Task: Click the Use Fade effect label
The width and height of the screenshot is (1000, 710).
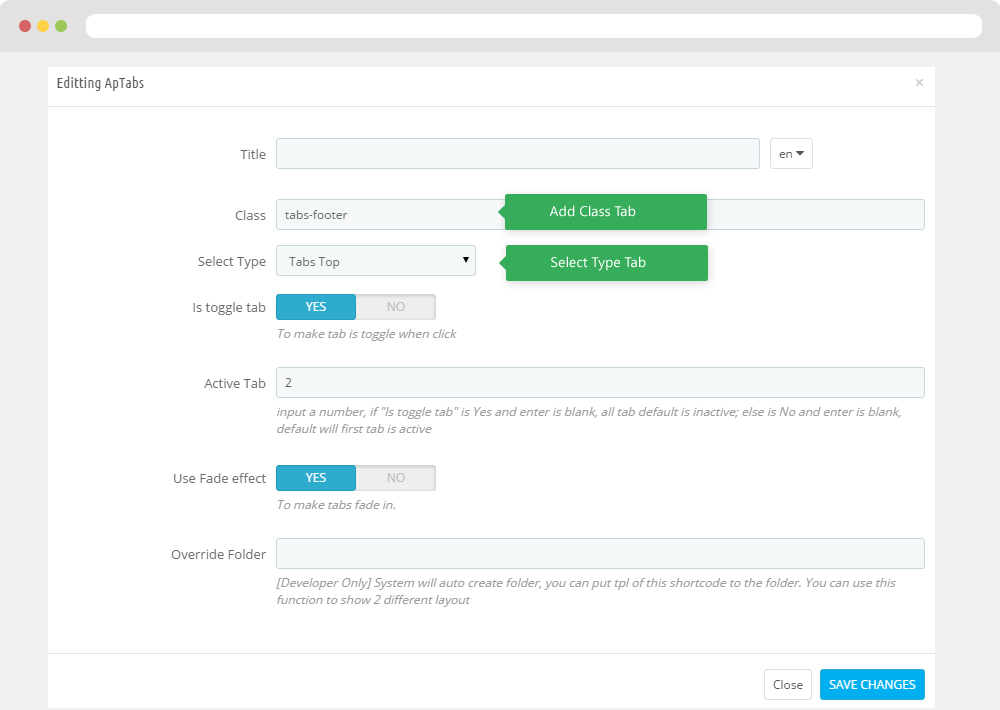Action: [219, 478]
